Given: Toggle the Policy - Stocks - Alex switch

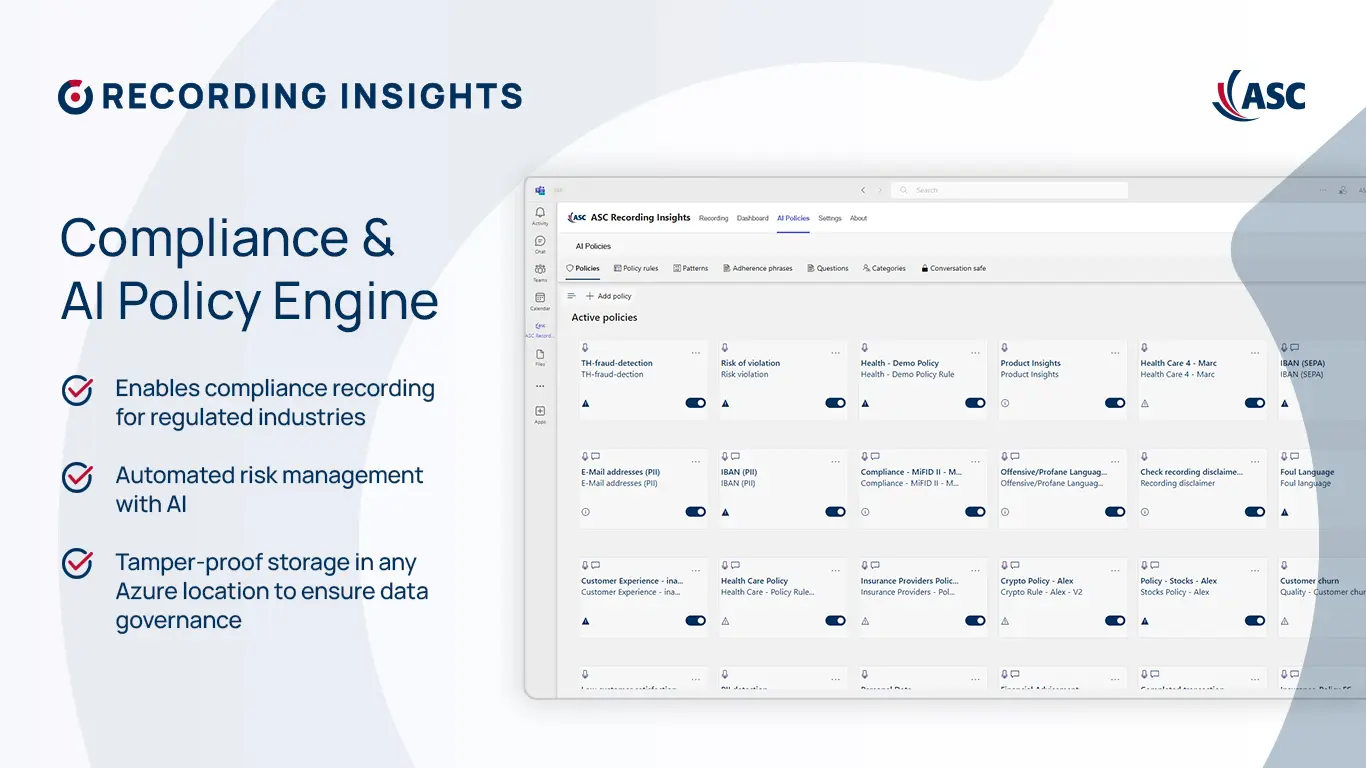Looking at the screenshot, I should [x=1255, y=621].
